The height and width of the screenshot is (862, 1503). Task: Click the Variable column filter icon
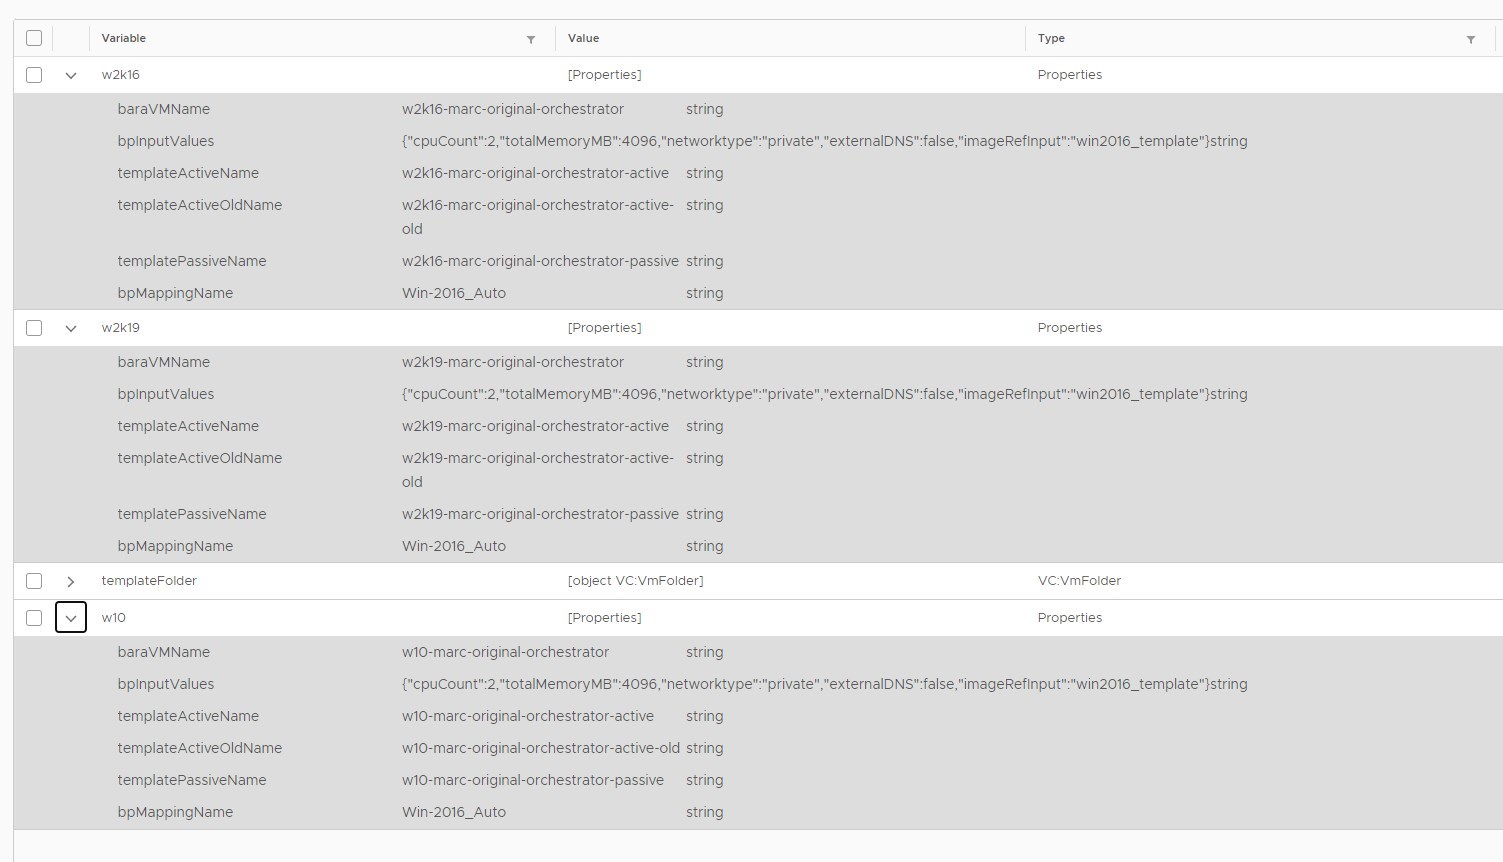click(x=531, y=39)
